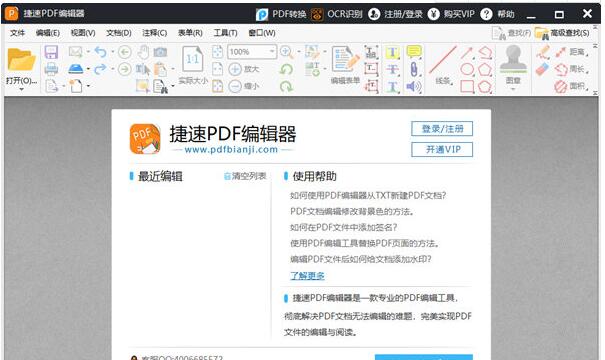This screenshot has height=360, width=605.
Task: Open the 文档(D) menu
Action: point(119,33)
